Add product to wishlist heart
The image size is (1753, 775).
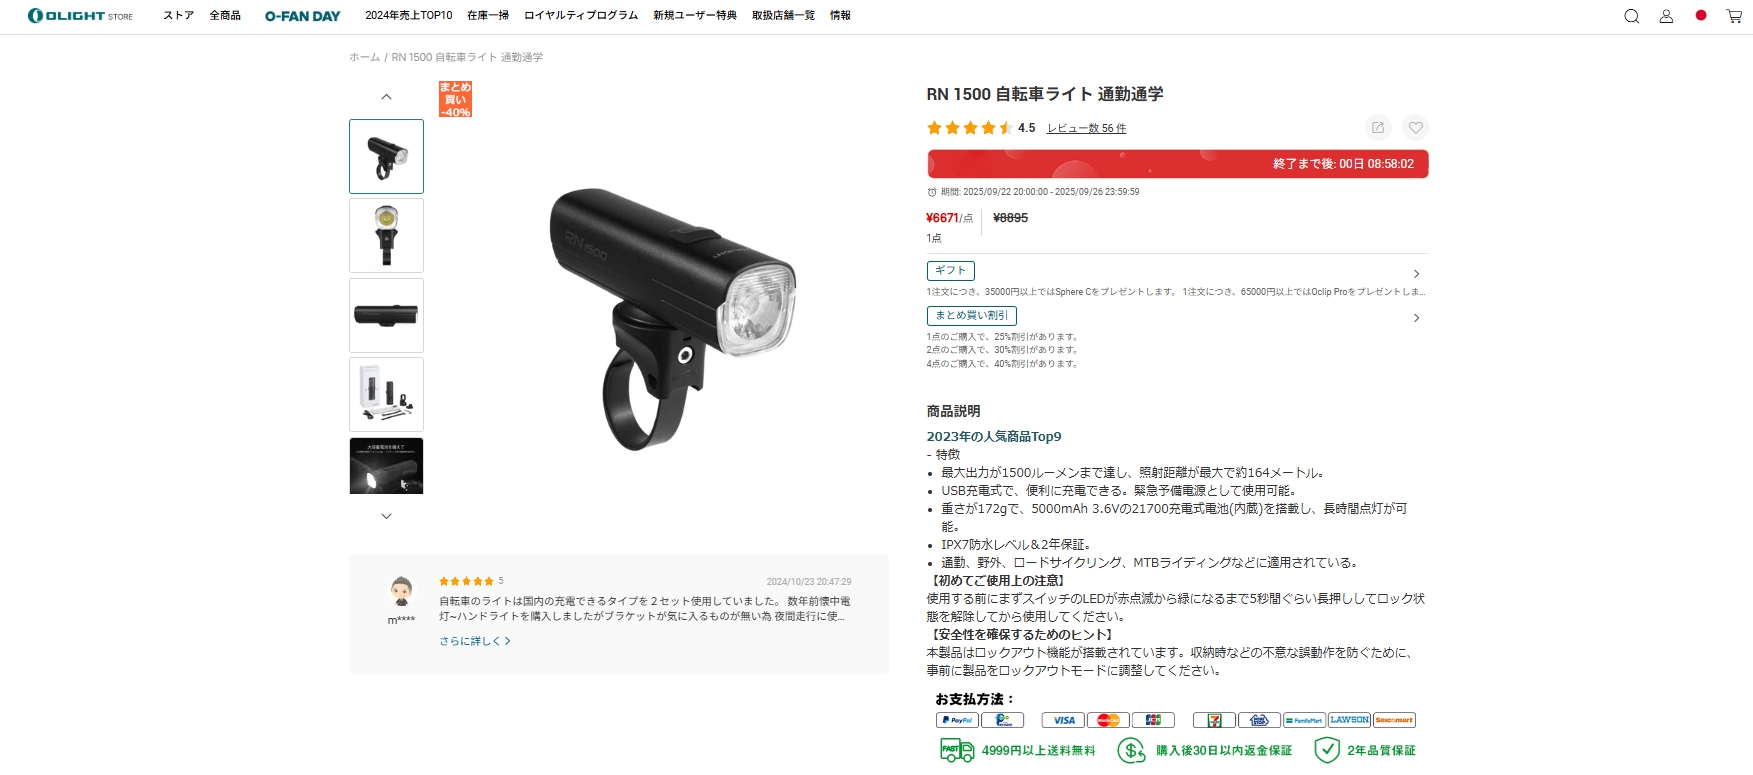[1415, 127]
